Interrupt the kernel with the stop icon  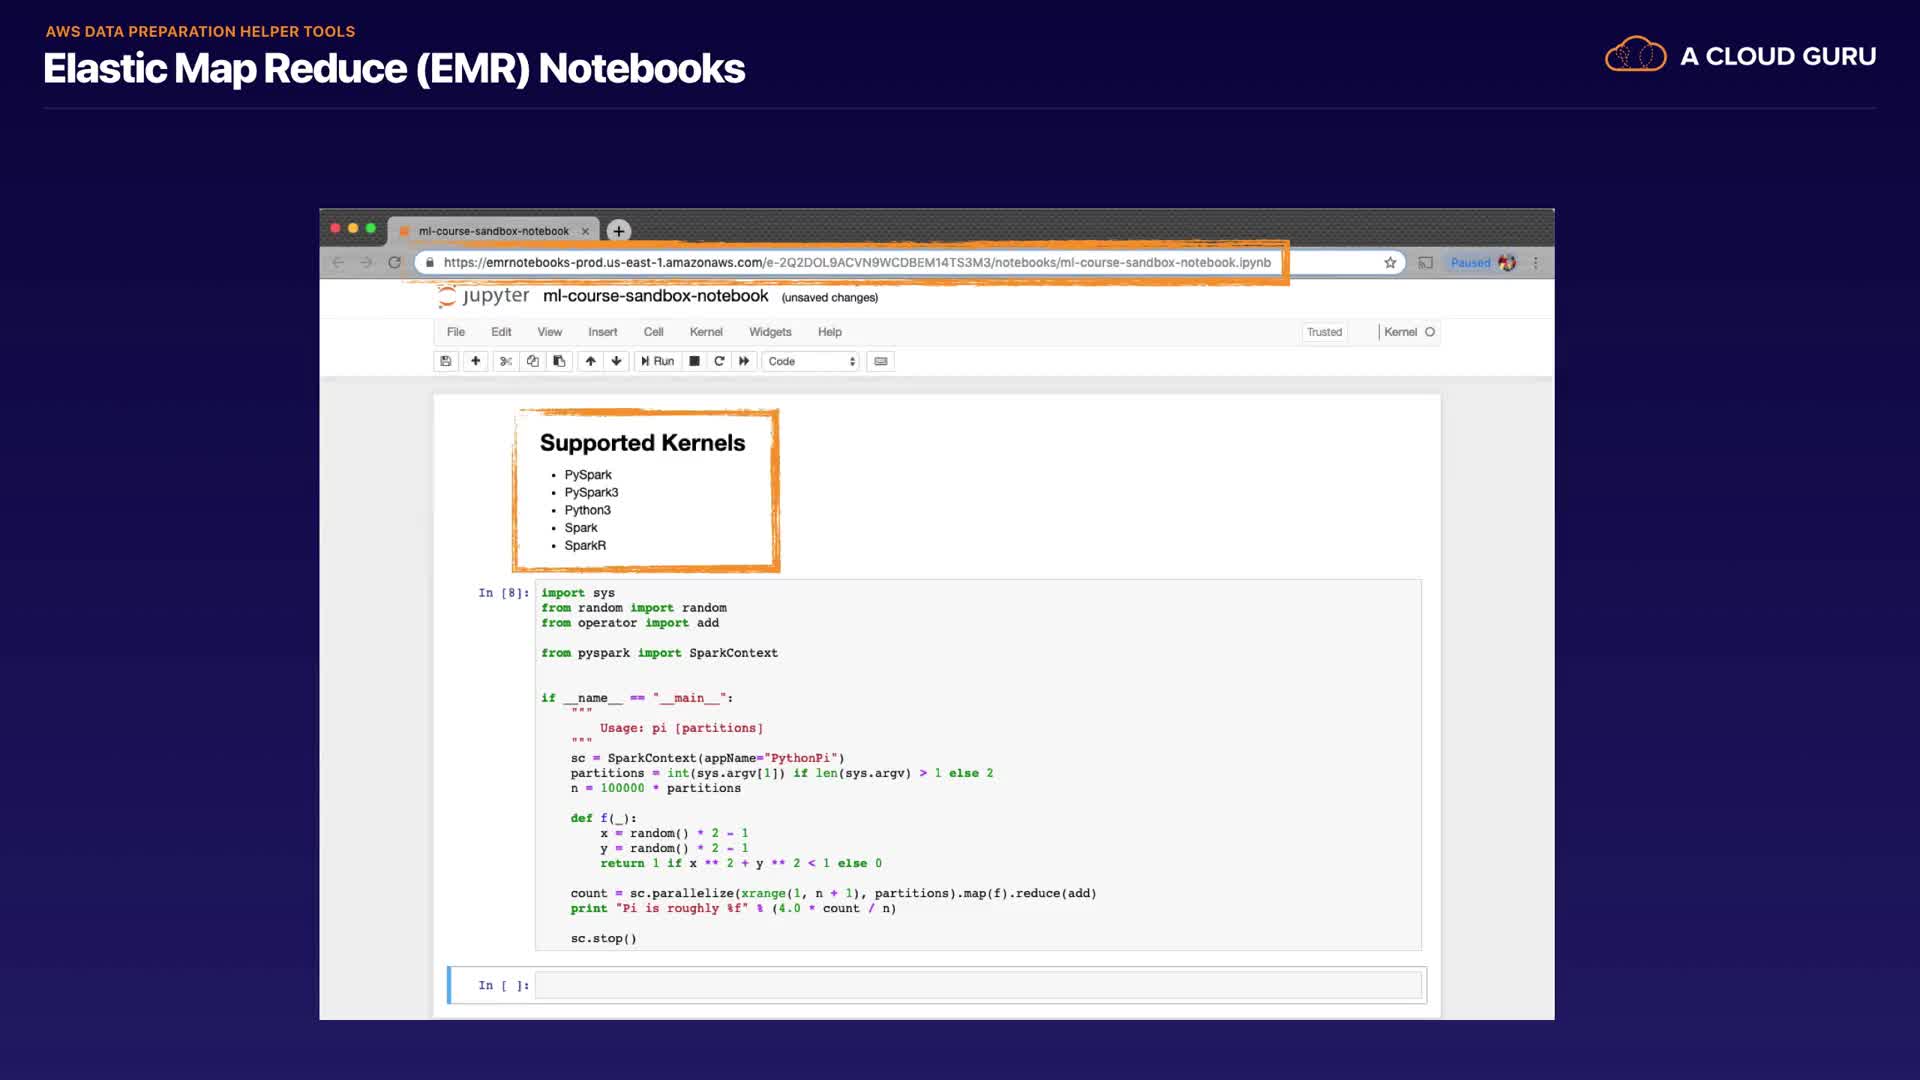tap(694, 361)
